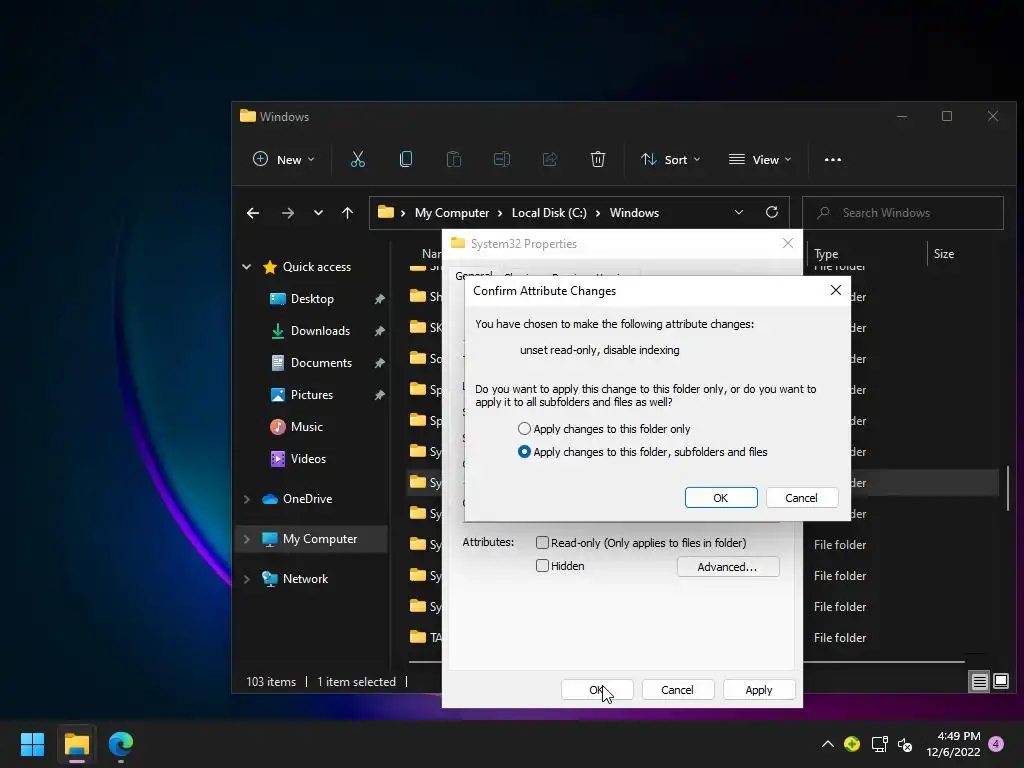Click the Copy icon in toolbar
Image resolution: width=1024 pixels, height=768 pixels.
(x=406, y=159)
